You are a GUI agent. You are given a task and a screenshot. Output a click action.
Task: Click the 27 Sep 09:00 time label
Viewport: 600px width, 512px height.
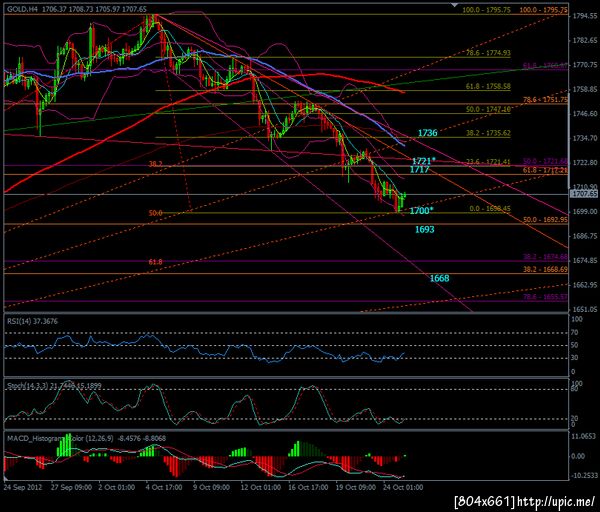point(71,488)
